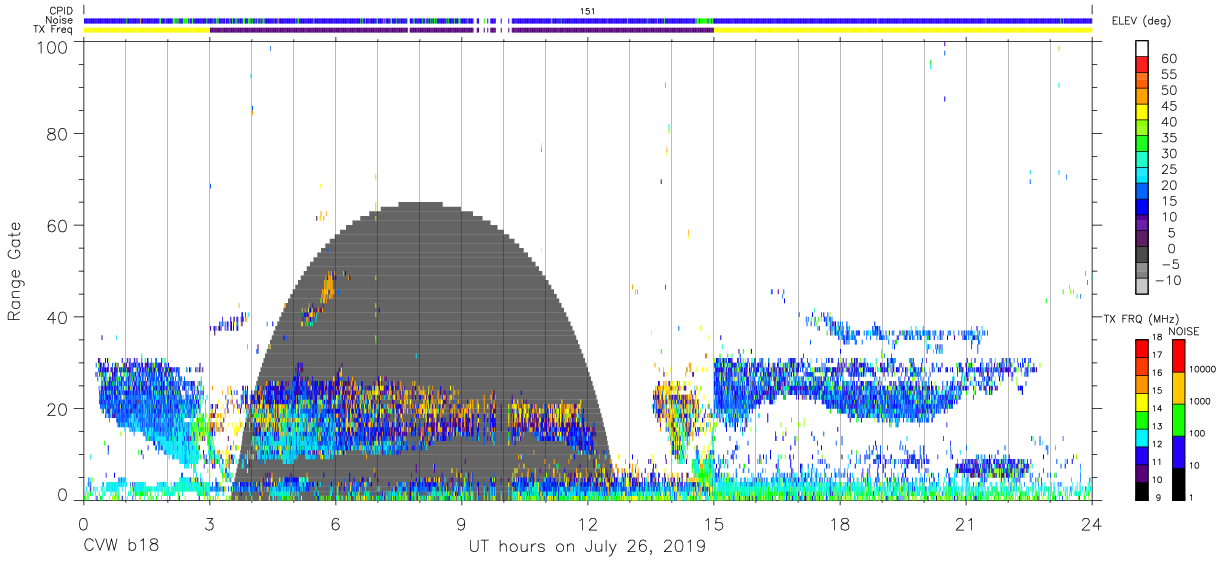Image resolution: width=1228 pixels, height=567 pixels.
Task: Click the '24' tick on the UT hours axis
Action: coord(1091,523)
